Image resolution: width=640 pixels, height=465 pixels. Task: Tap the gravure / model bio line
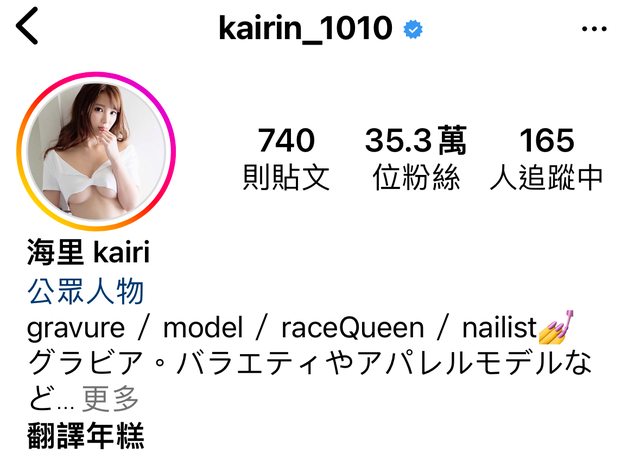(301, 327)
